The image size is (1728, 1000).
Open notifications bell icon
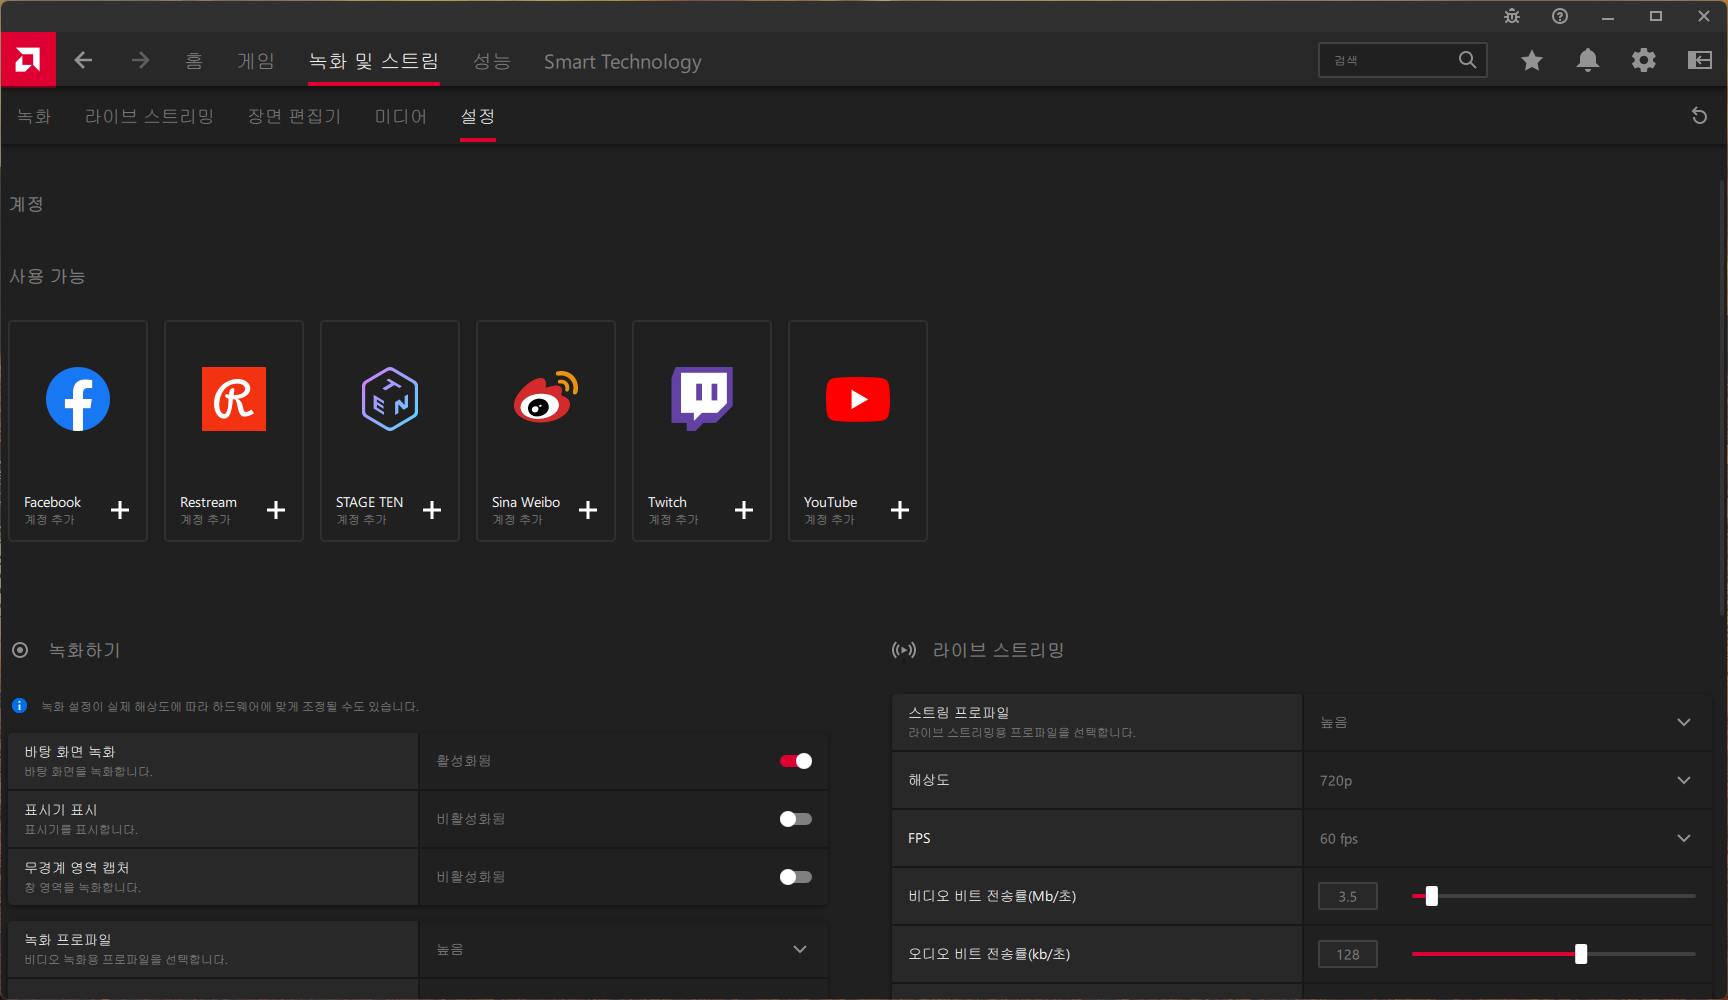point(1587,61)
